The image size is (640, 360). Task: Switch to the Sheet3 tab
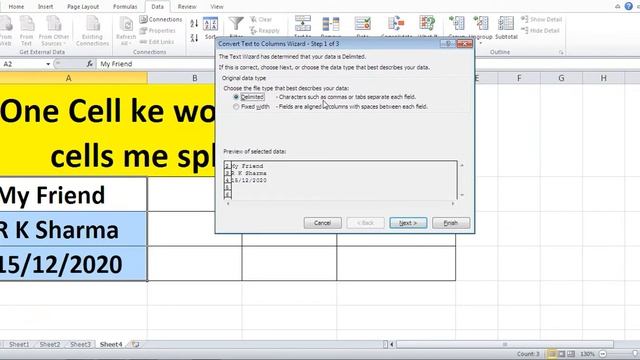[x=80, y=344]
